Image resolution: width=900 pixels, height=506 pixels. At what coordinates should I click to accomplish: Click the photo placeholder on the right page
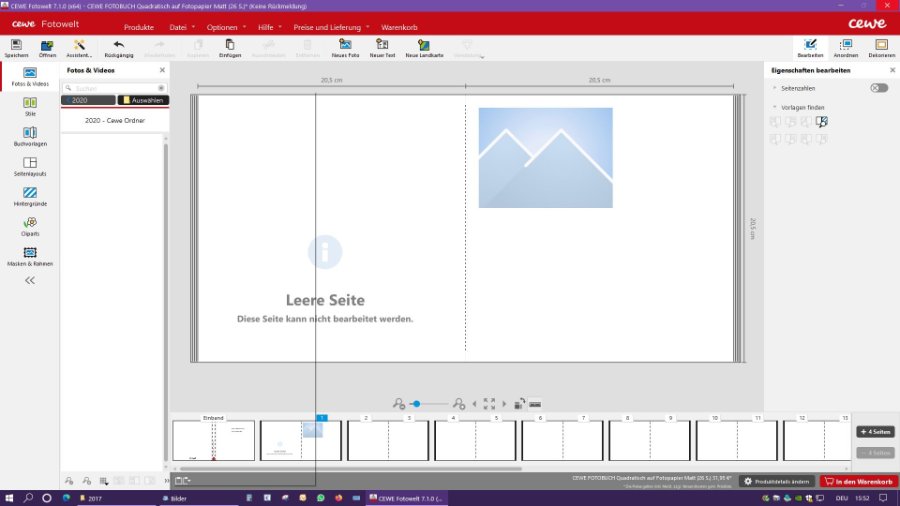pos(545,158)
